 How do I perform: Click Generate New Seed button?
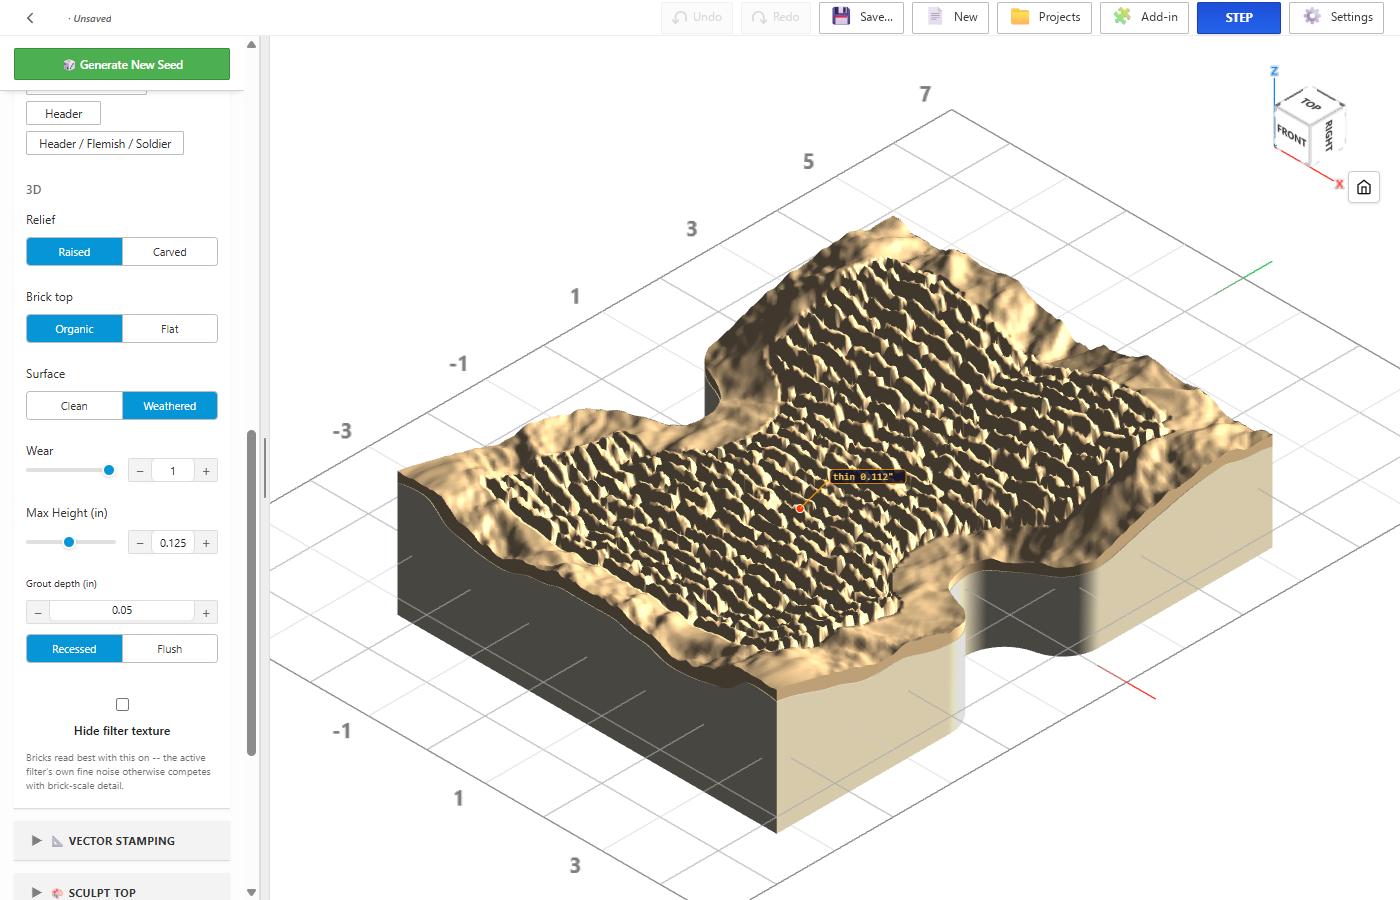click(122, 64)
